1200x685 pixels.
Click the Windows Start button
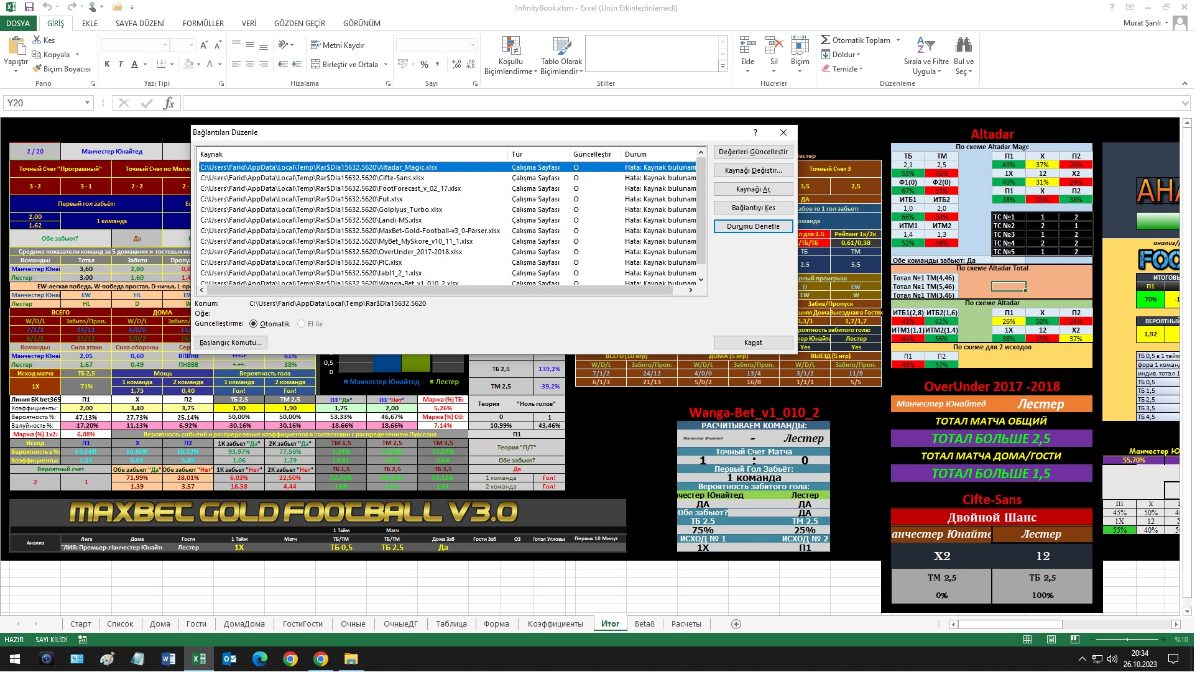[x=15, y=659]
